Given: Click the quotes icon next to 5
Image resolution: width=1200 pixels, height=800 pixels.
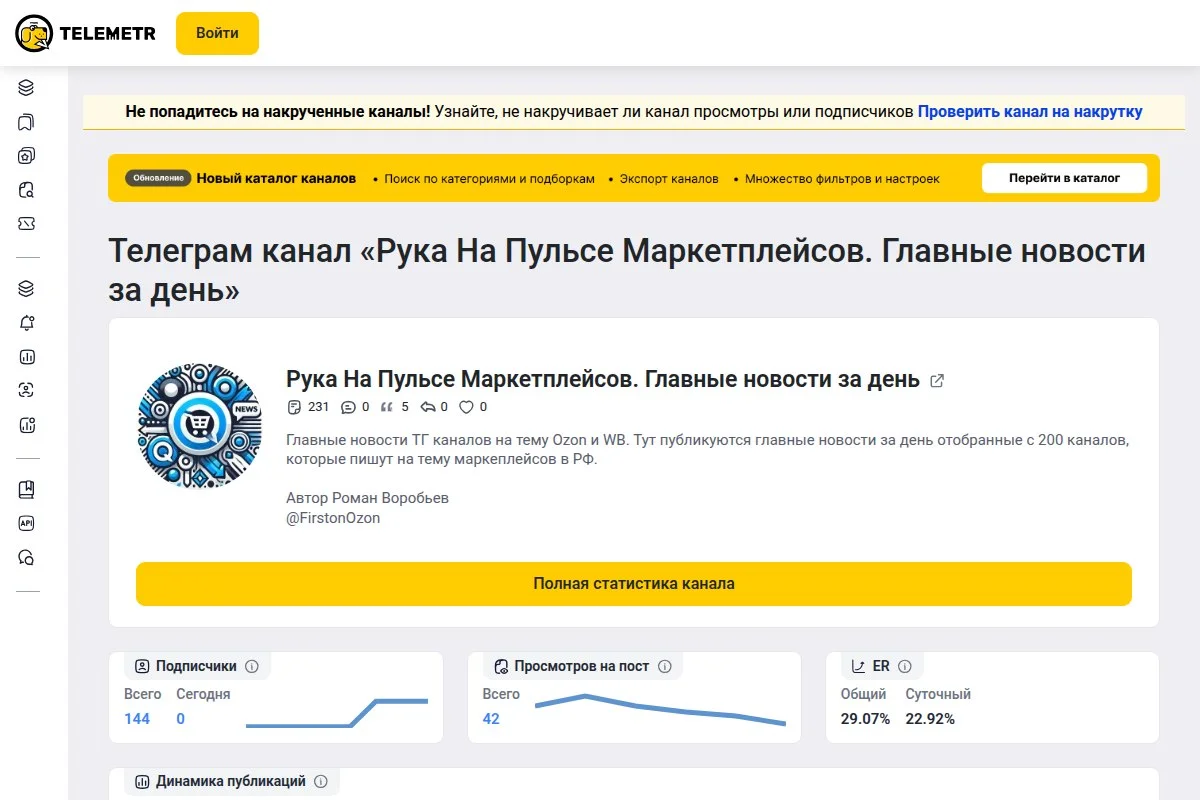Looking at the screenshot, I should [387, 407].
